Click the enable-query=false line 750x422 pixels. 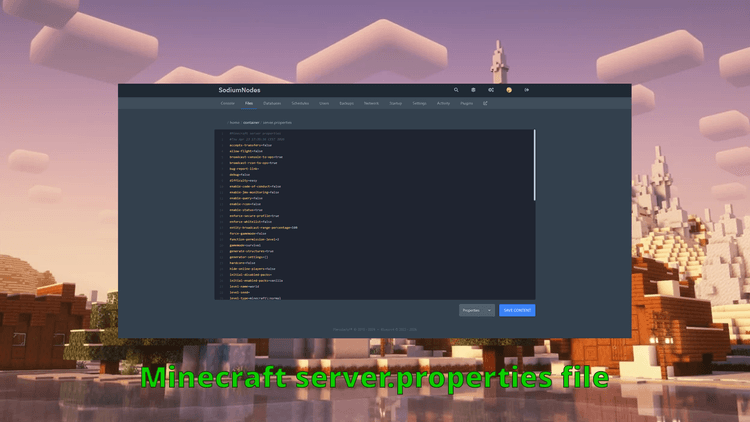[246, 198]
